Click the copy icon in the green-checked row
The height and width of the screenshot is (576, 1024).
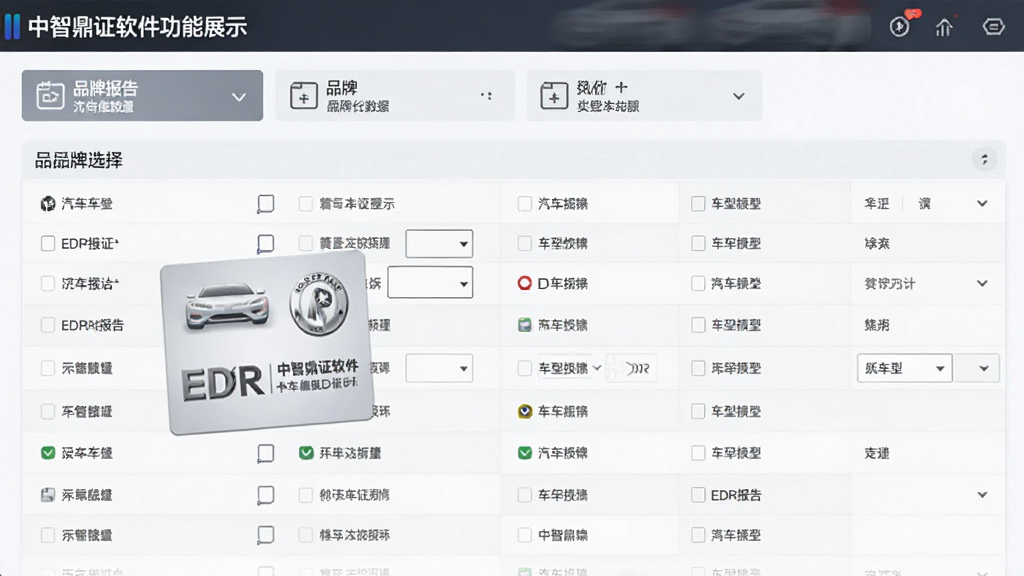coord(266,453)
